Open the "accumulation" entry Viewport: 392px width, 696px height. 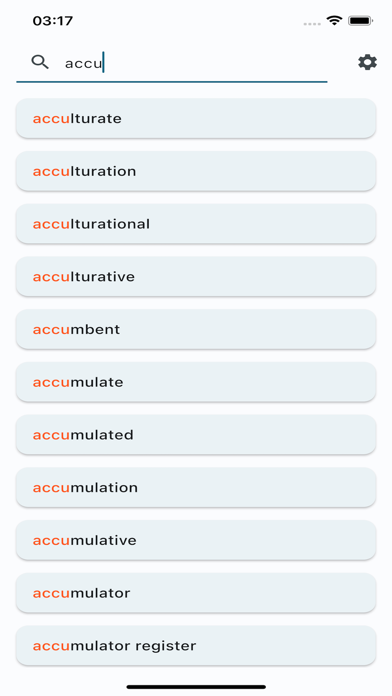click(x=196, y=488)
